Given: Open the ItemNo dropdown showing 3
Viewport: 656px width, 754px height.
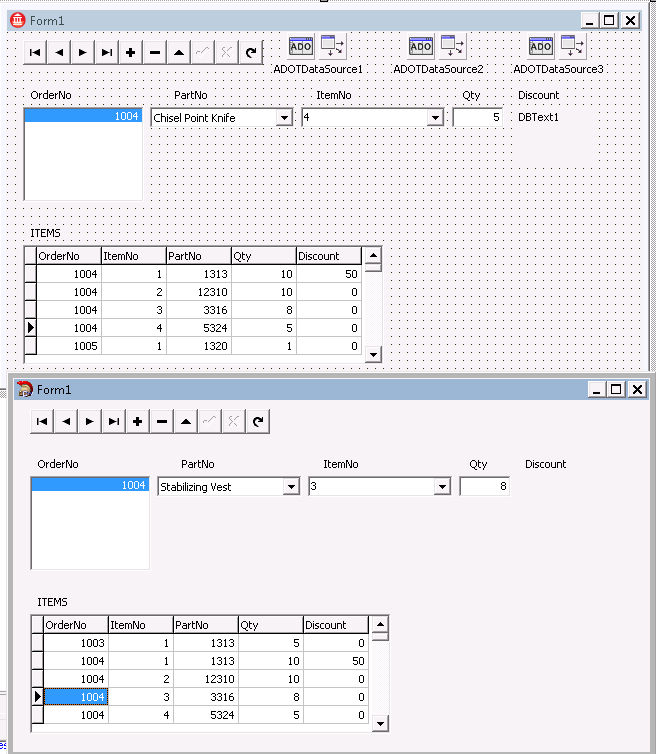Looking at the screenshot, I should (442, 487).
